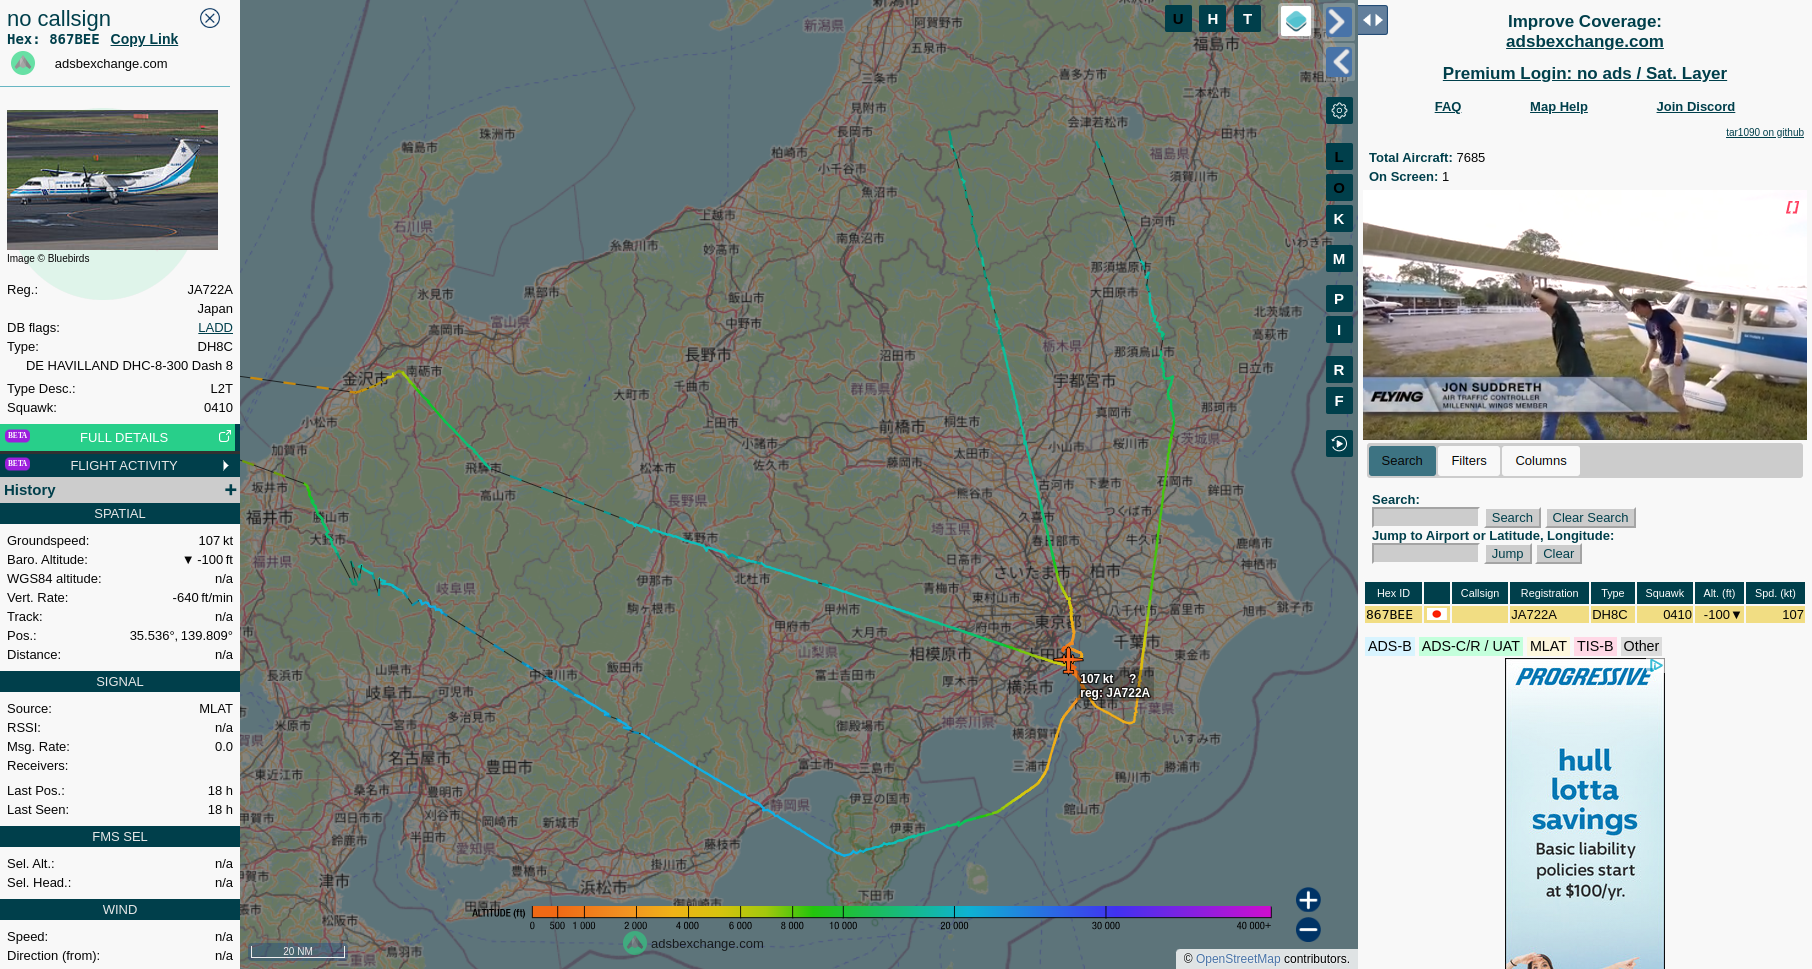Click the adsbexchange logo icon in panel header
Image resolution: width=1812 pixels, height=969 pixels.
pyautogui.click(x=23, y=63)
